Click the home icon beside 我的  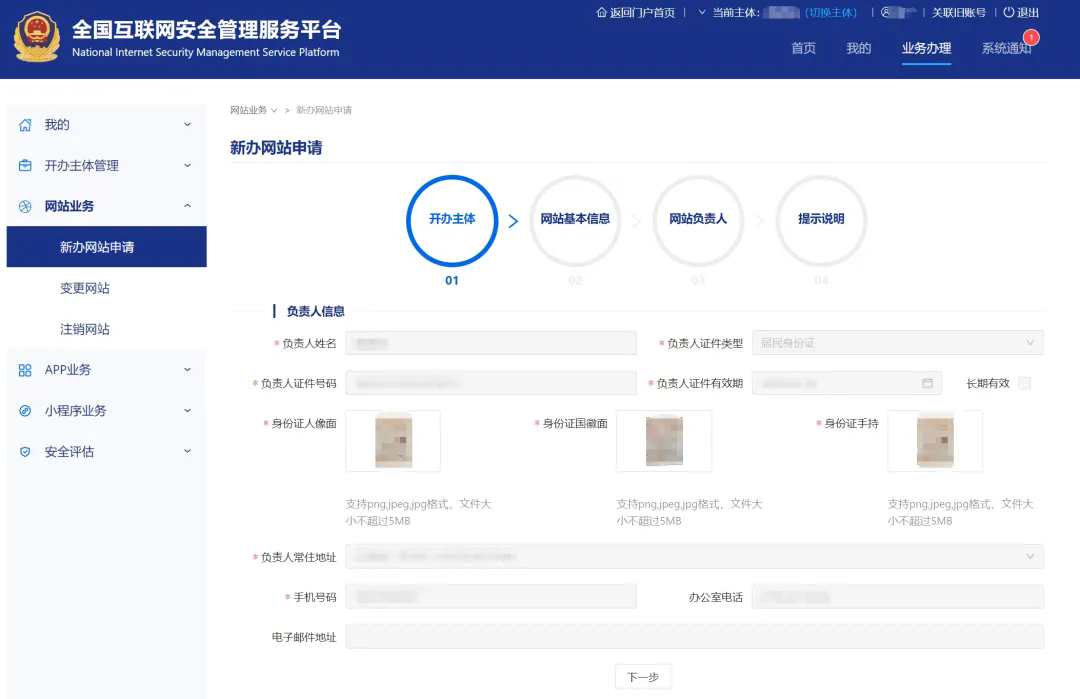click(x=26, y=125)
